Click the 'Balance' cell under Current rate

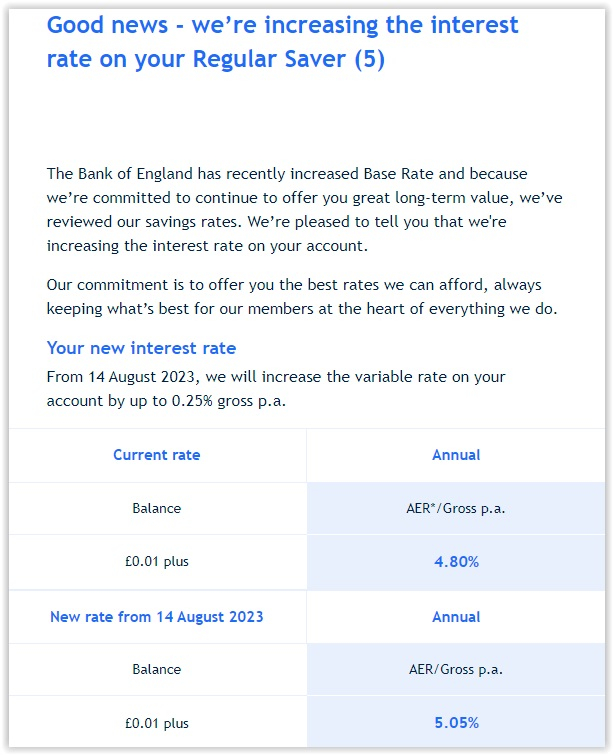[157, 508]
